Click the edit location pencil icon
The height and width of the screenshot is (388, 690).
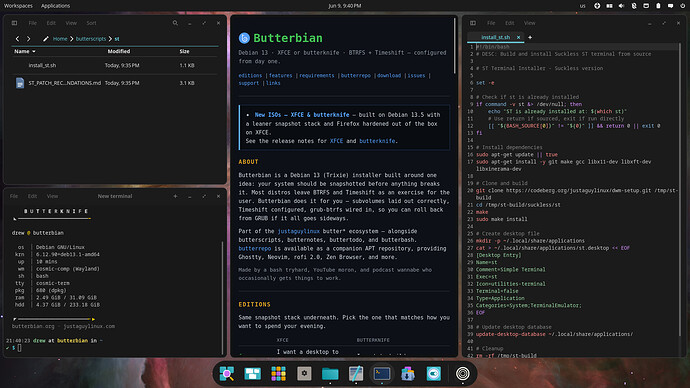coord(45,39)
